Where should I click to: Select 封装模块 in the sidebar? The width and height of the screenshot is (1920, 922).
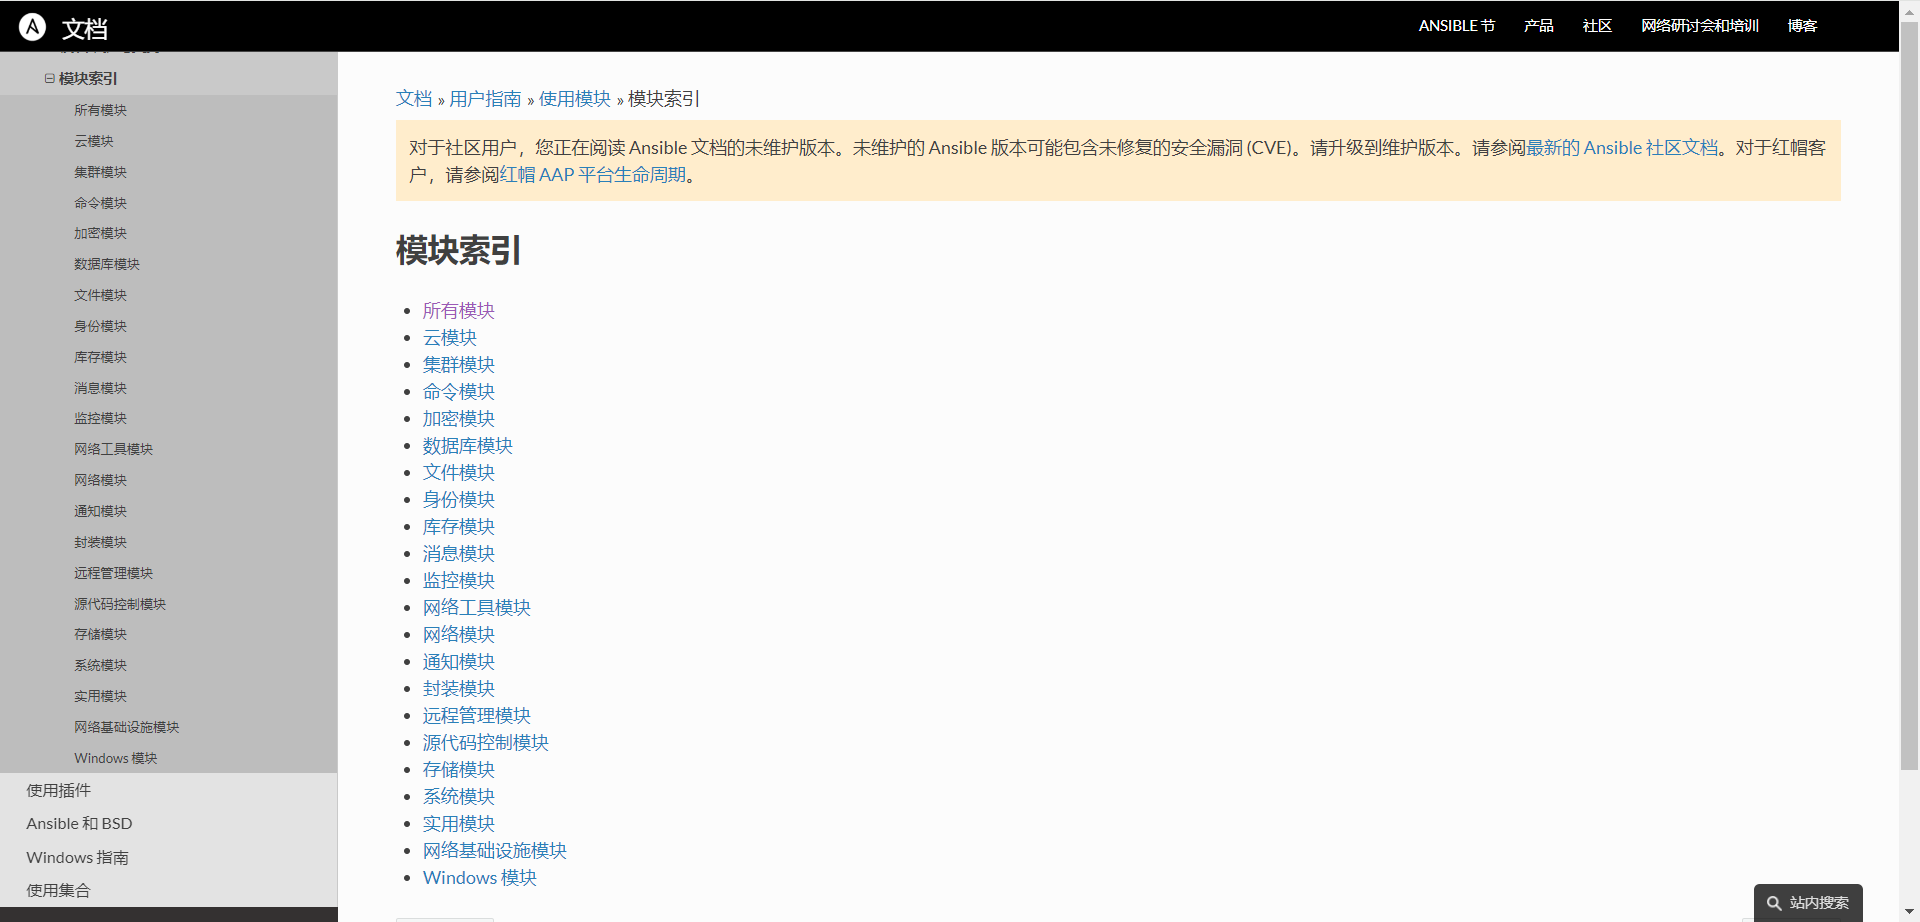tap(100, 542)
